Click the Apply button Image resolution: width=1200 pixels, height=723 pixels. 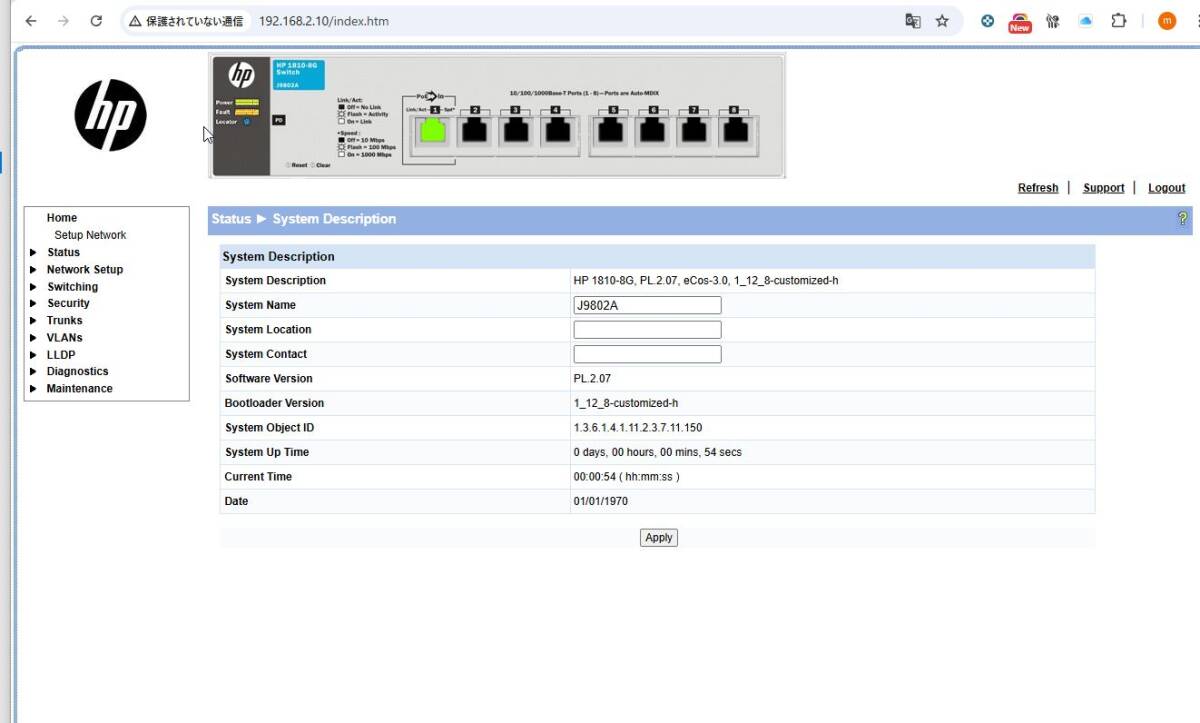pyautogui.click(x=659, y=538)
